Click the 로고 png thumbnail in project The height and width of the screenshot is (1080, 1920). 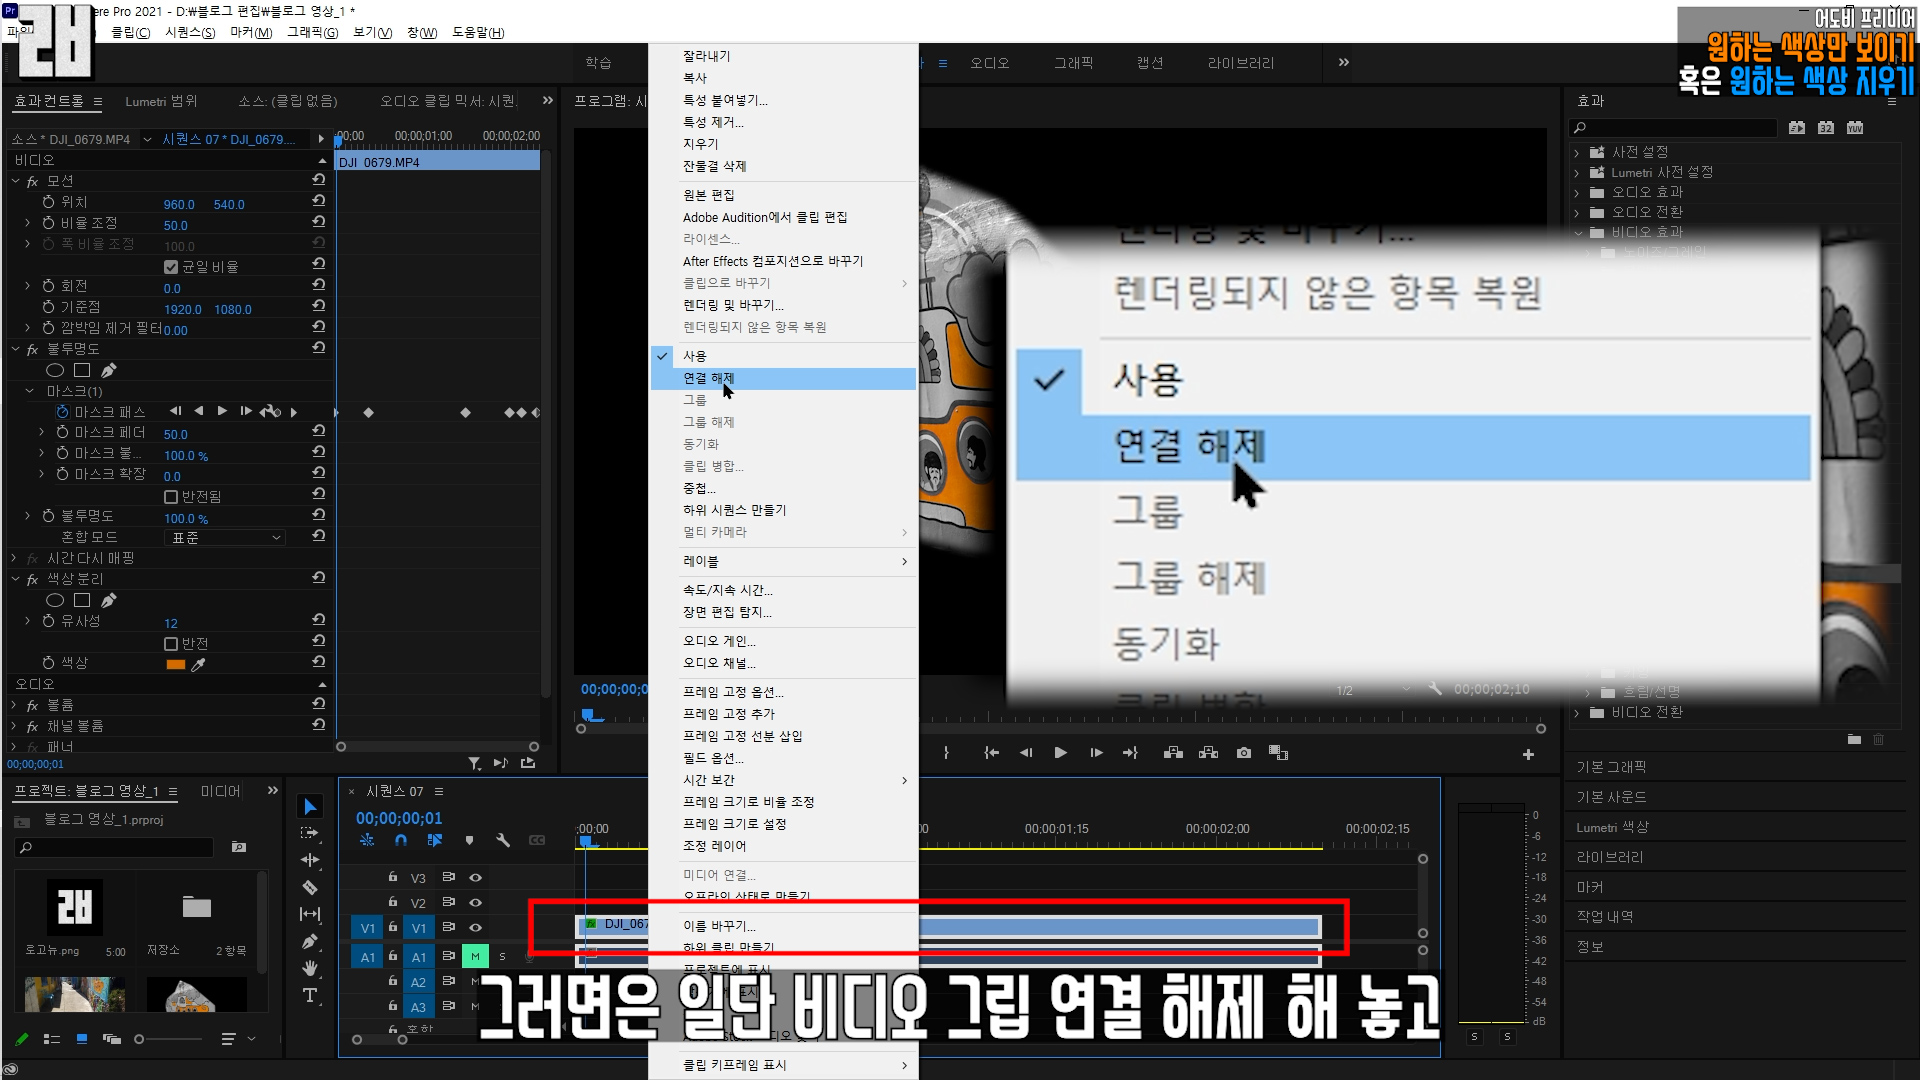(75, 907)
